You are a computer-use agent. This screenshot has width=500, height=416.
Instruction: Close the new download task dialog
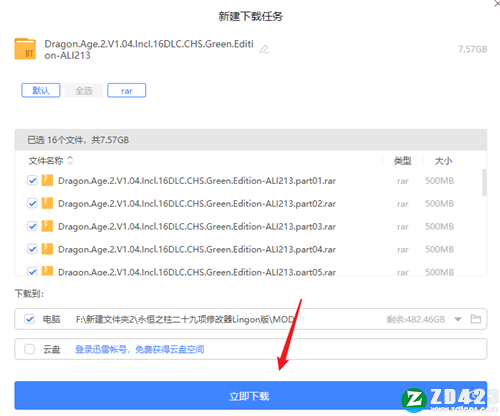coord(496,3)
